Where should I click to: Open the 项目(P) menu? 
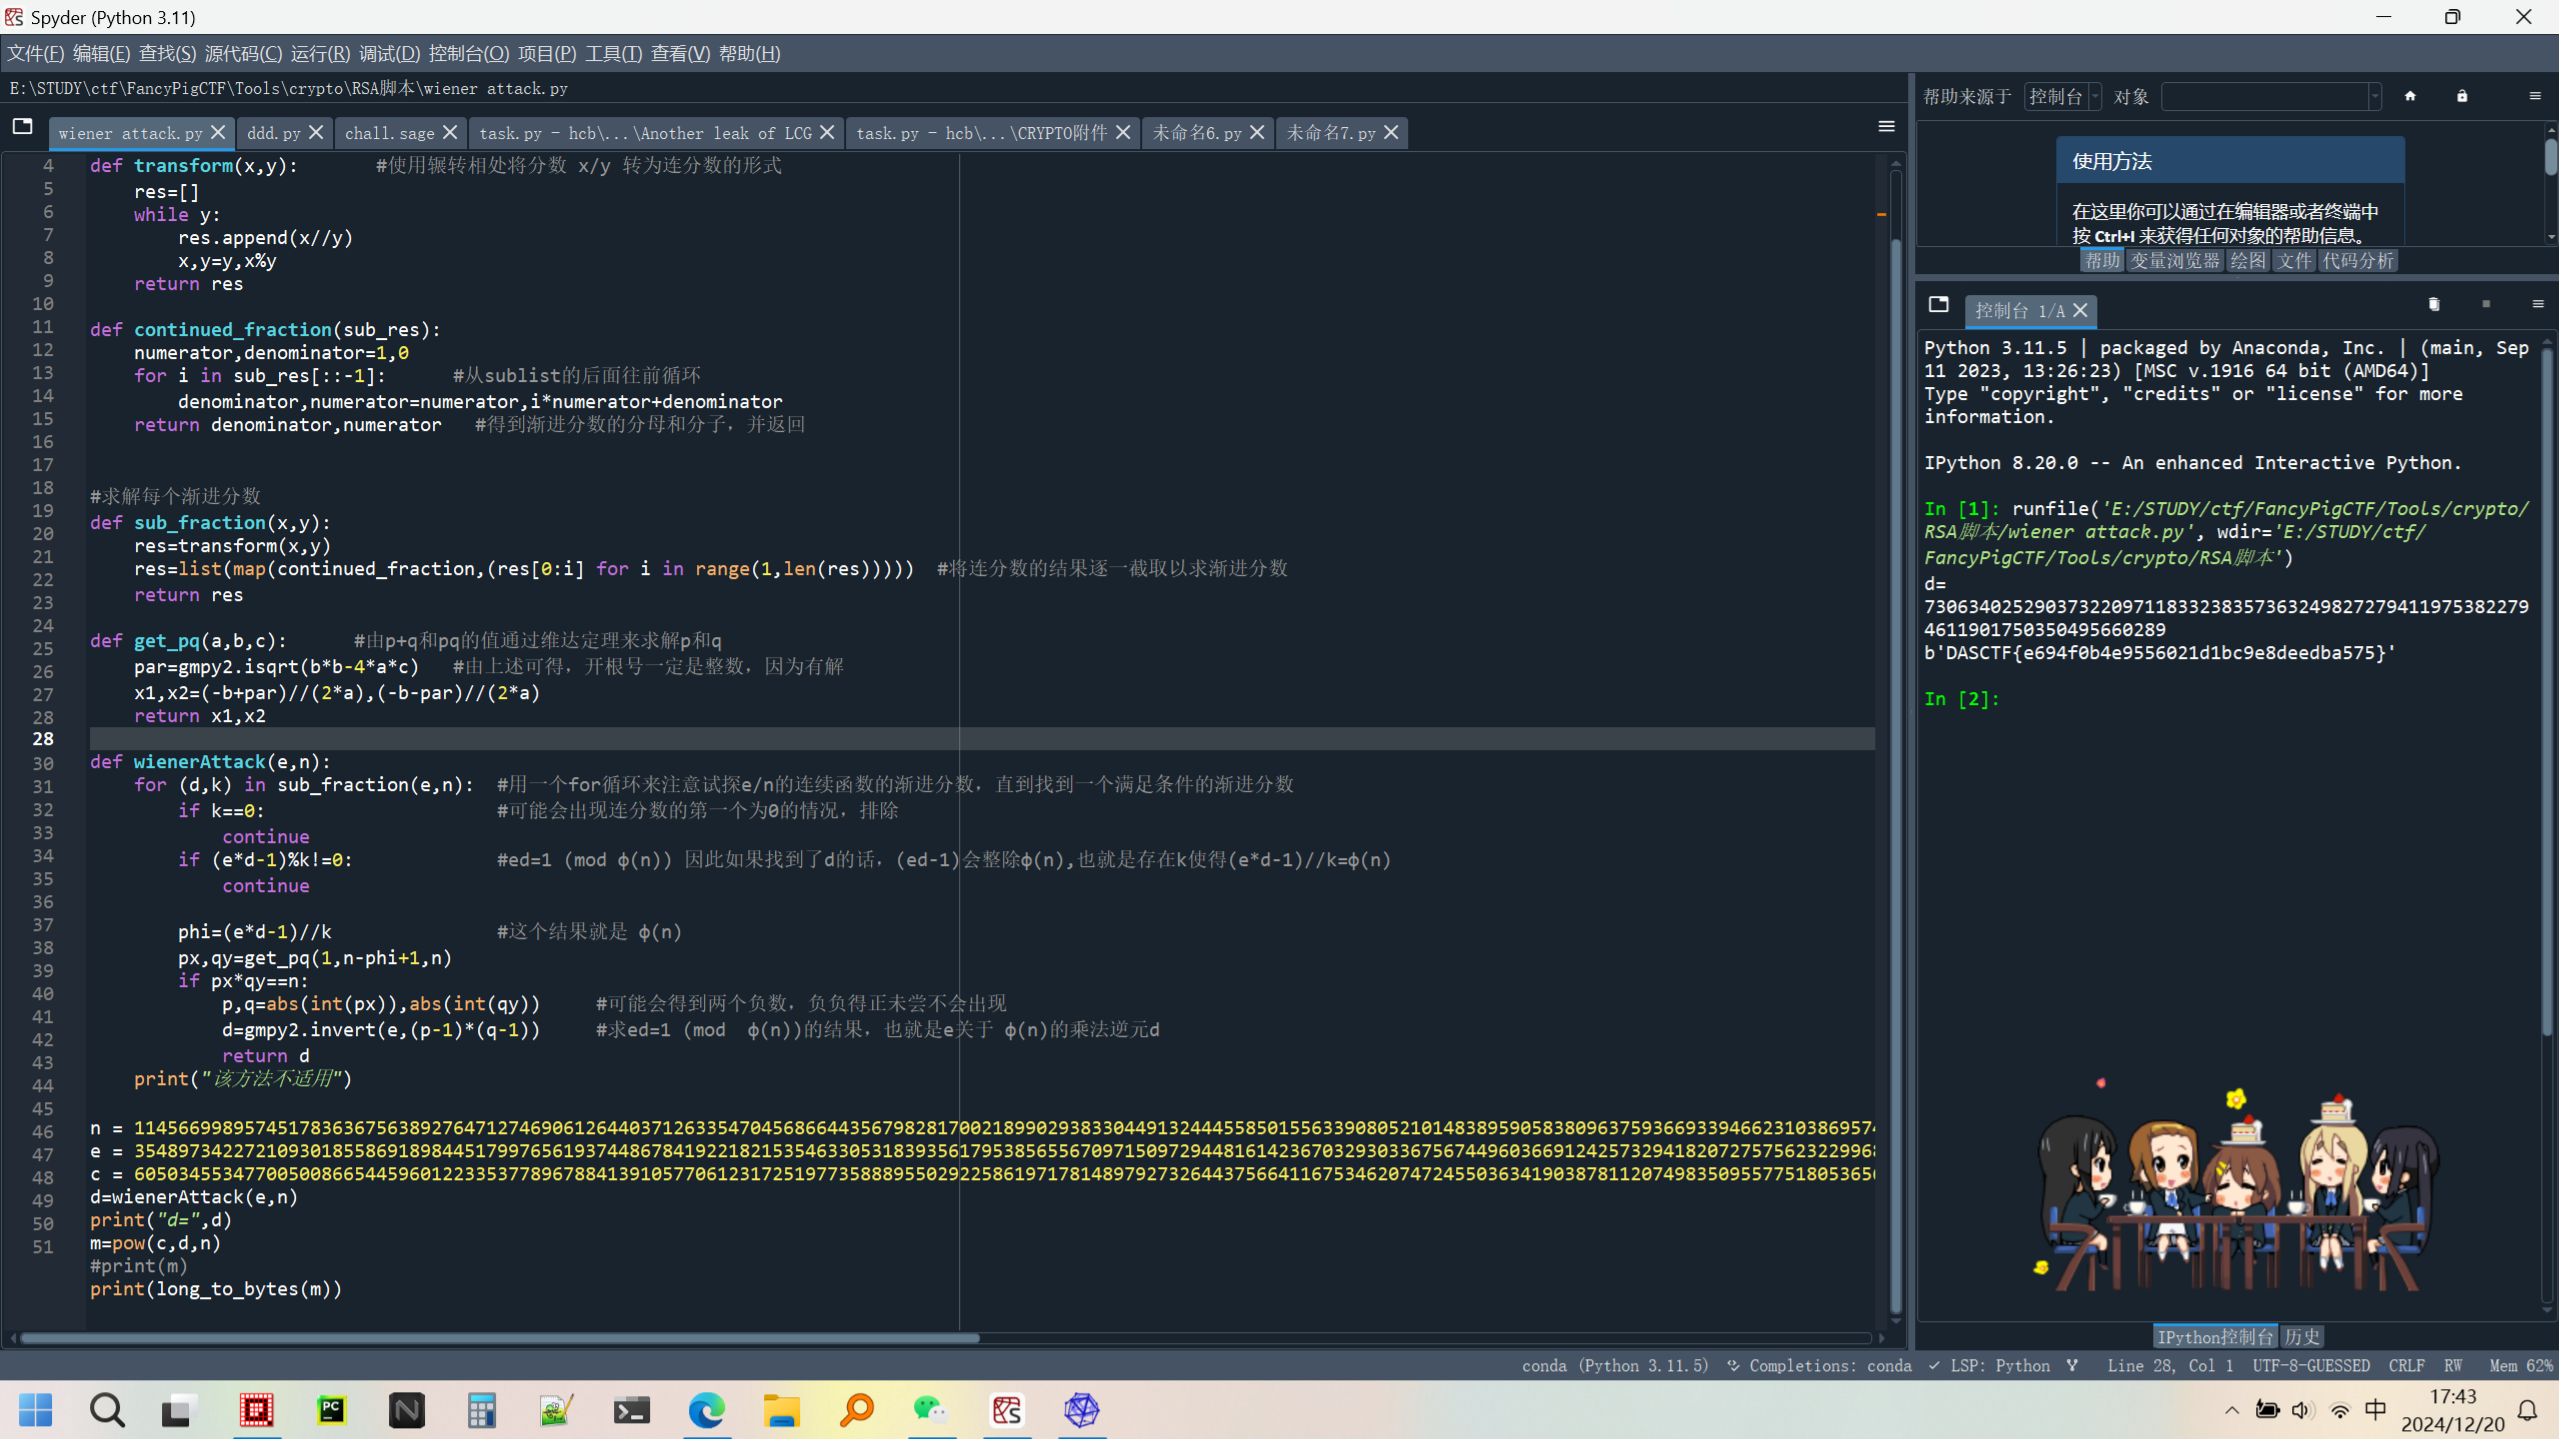[x=546, y=53]
